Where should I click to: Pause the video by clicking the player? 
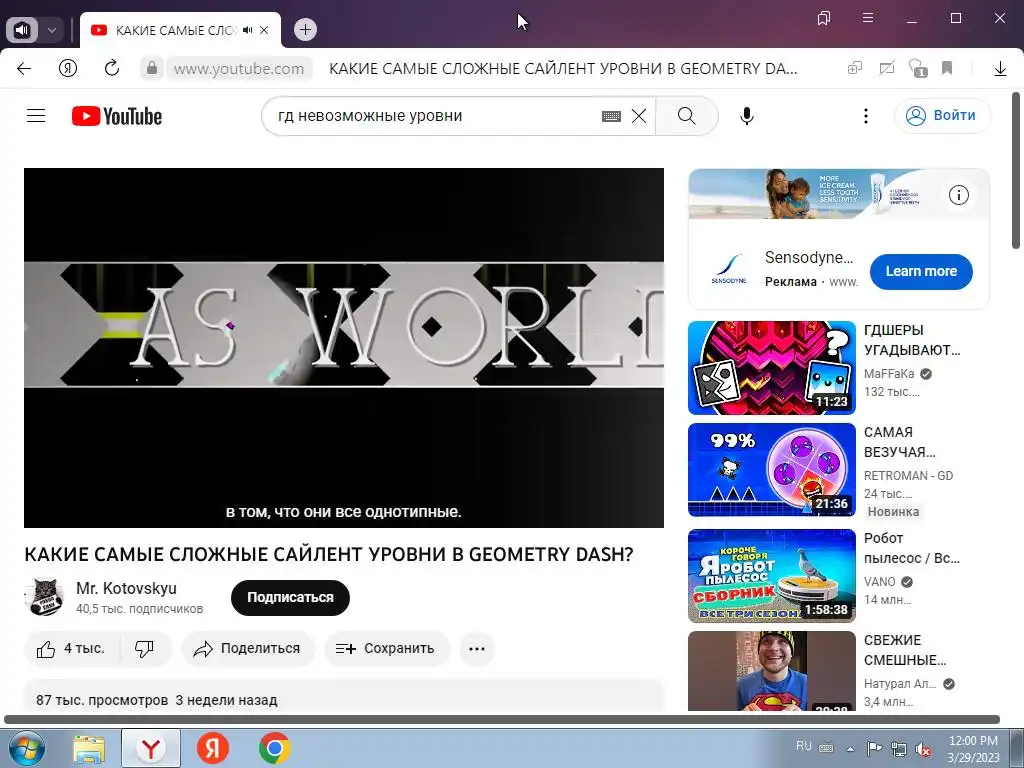point(344,347)
